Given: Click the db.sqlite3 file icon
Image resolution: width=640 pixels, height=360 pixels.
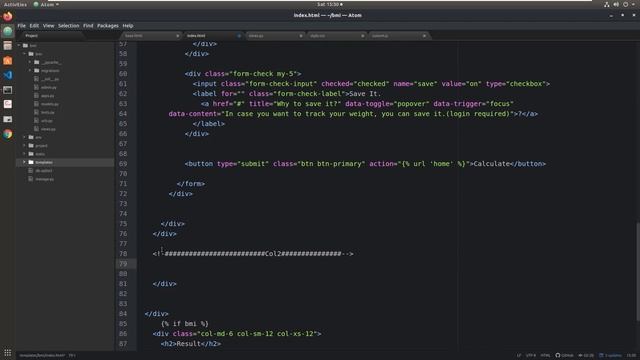Looking at the screenshot, I should coord(31,171).
